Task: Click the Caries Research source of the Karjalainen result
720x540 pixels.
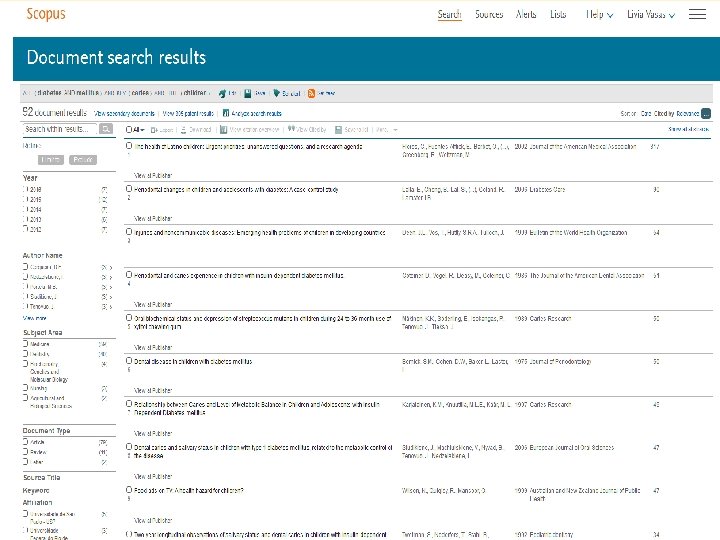Action: pos(551,405)
